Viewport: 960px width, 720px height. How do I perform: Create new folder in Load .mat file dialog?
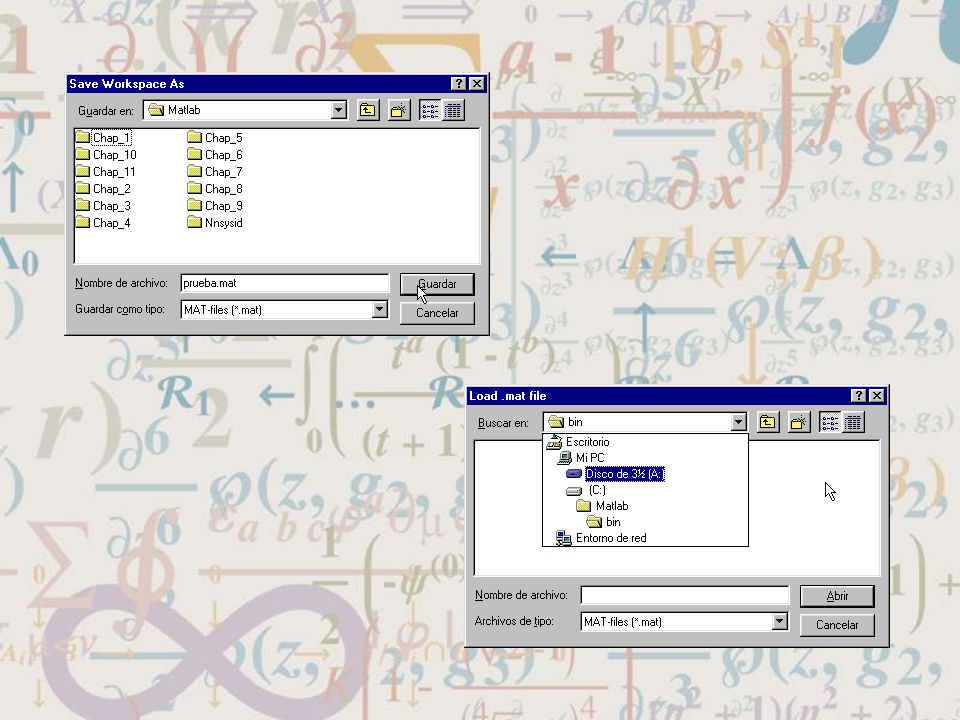point(799,422)
